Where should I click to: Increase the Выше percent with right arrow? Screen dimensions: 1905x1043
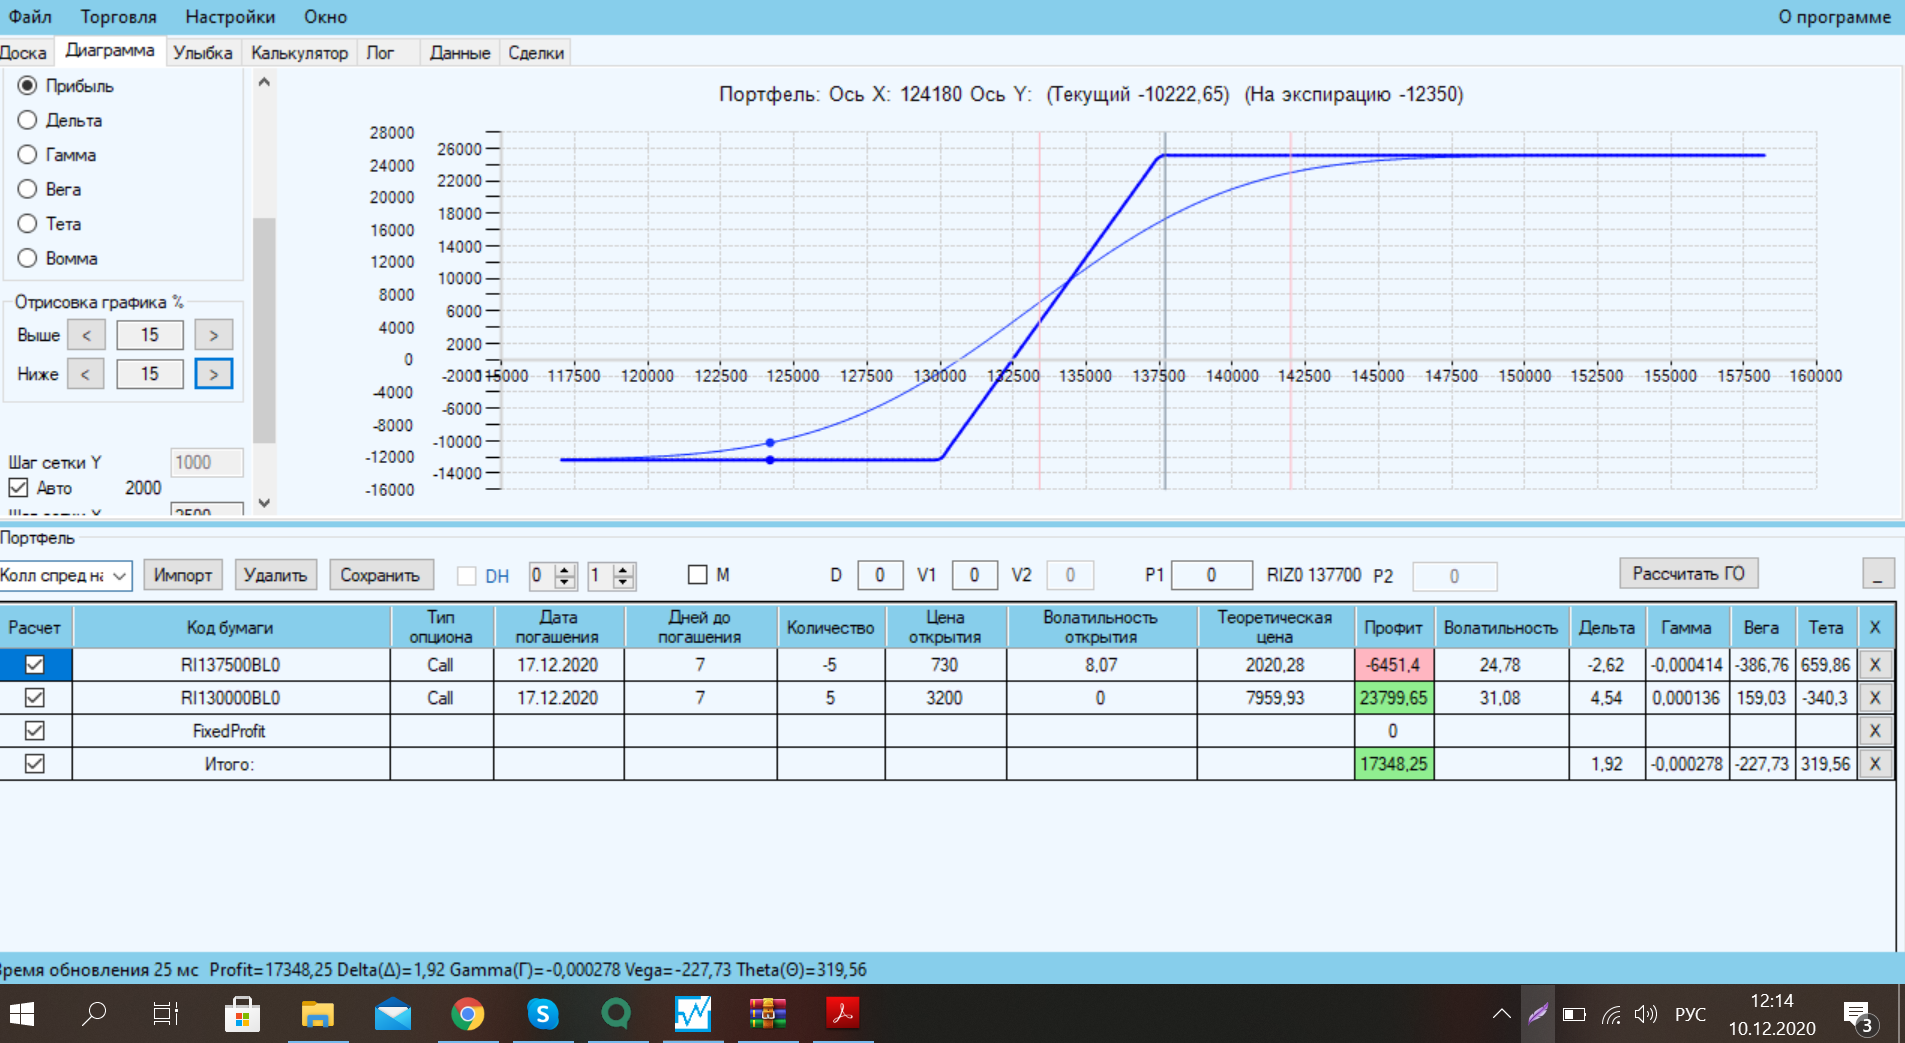(x=214, y=335)
